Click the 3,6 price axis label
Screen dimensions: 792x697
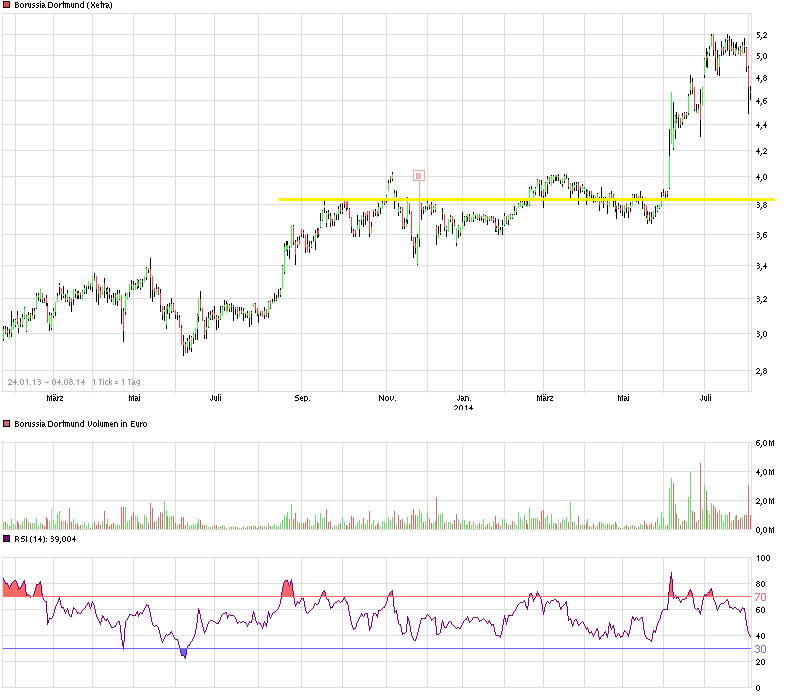point(762,235)
